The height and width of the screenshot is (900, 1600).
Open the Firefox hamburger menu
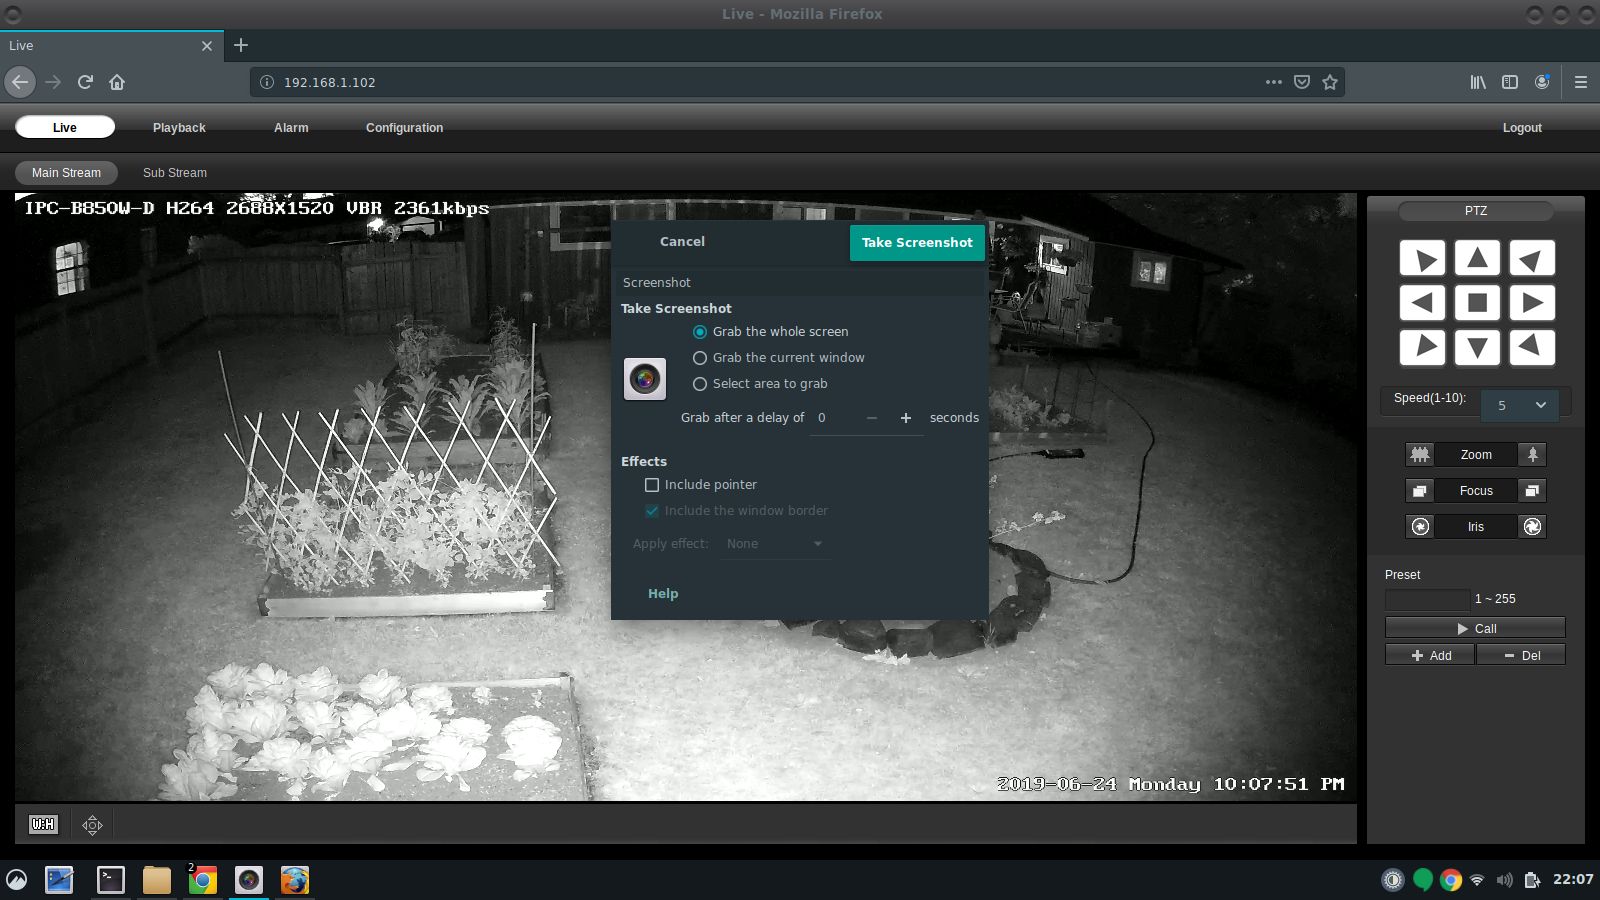click(1580, 82)
